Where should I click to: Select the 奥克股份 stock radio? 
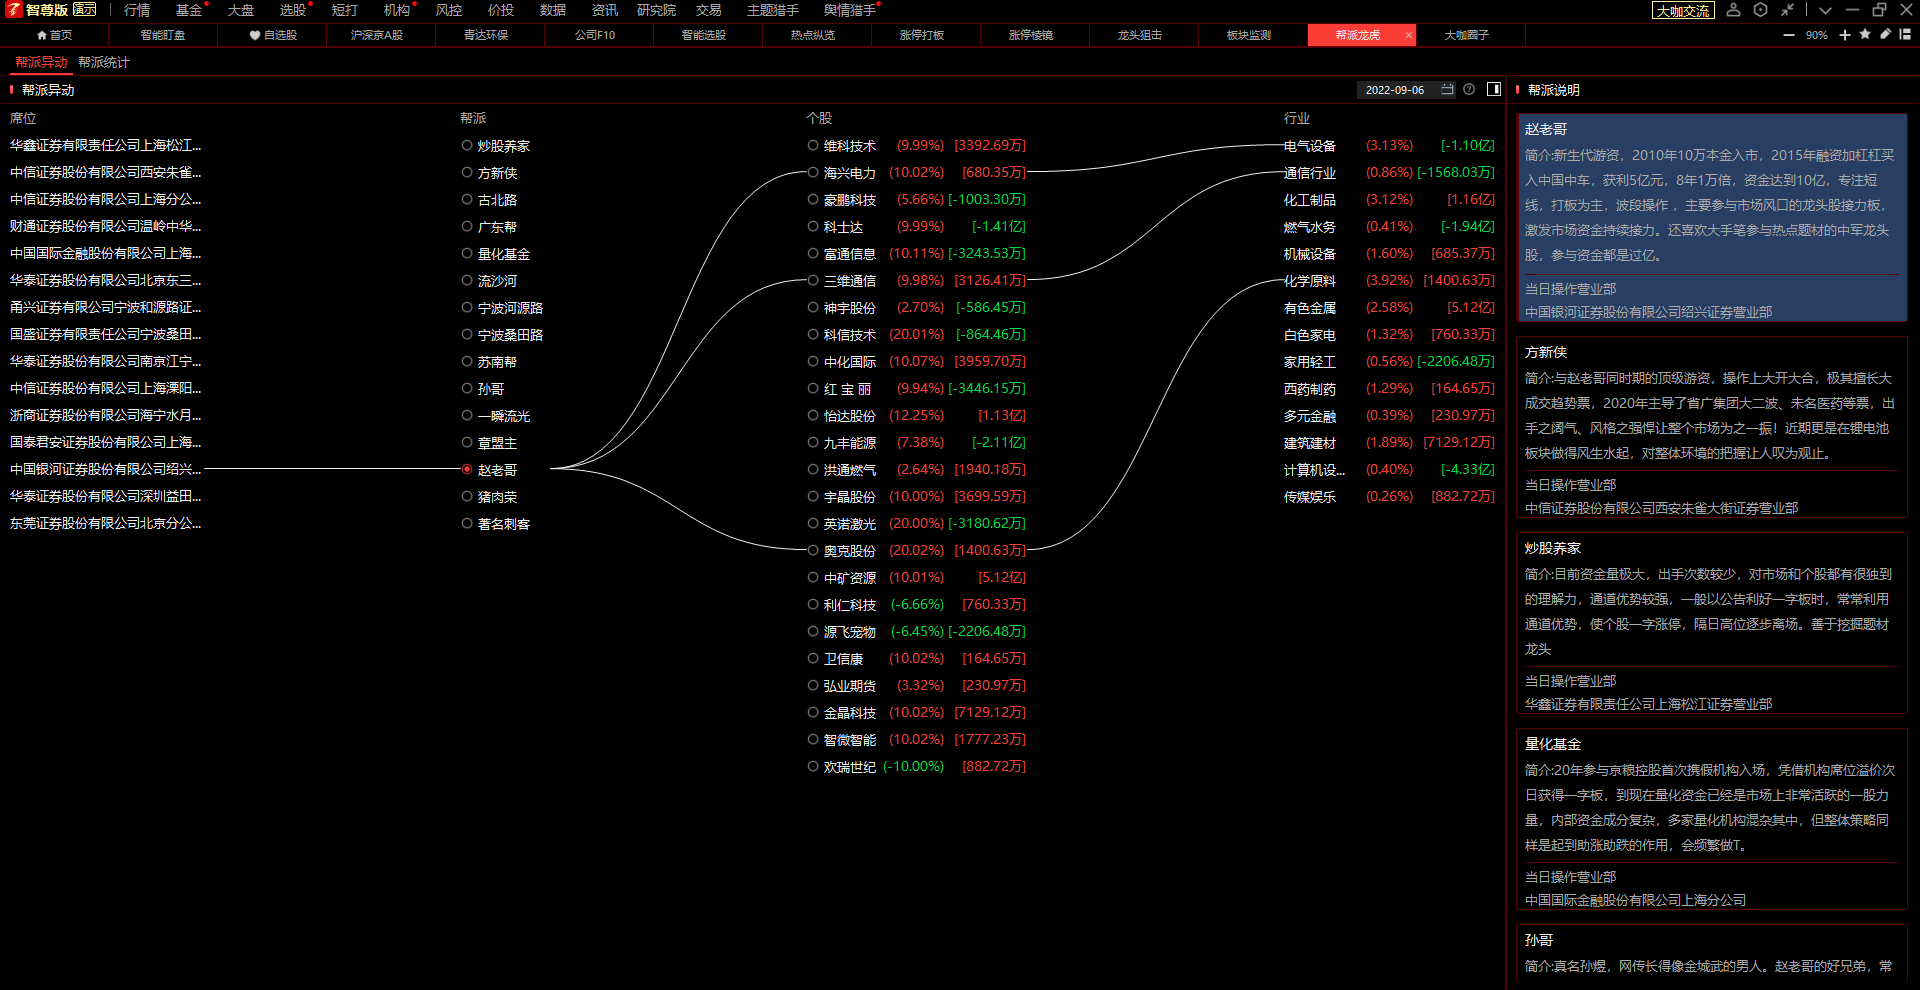pos(813,550)
